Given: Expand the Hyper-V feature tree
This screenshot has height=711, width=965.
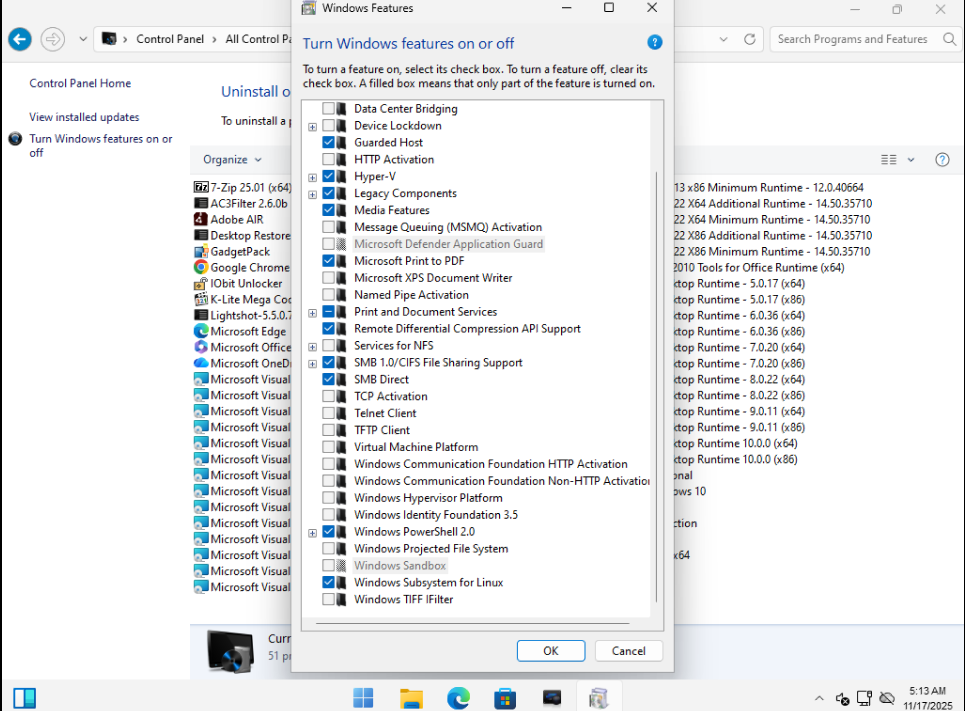Looking at the screenshot, I should point(313,177).
